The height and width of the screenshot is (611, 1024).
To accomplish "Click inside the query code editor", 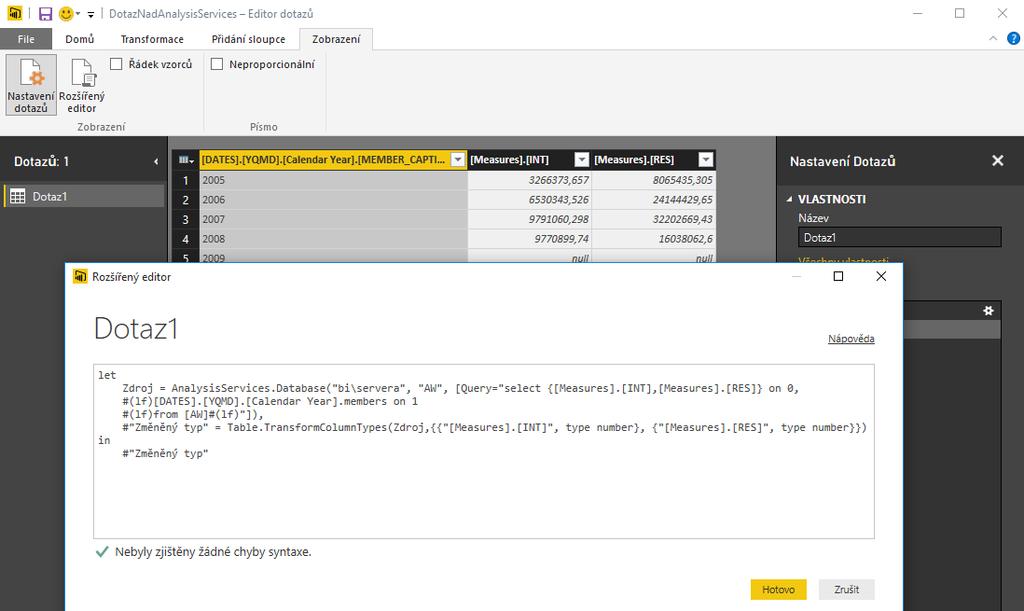I will 483,451.
